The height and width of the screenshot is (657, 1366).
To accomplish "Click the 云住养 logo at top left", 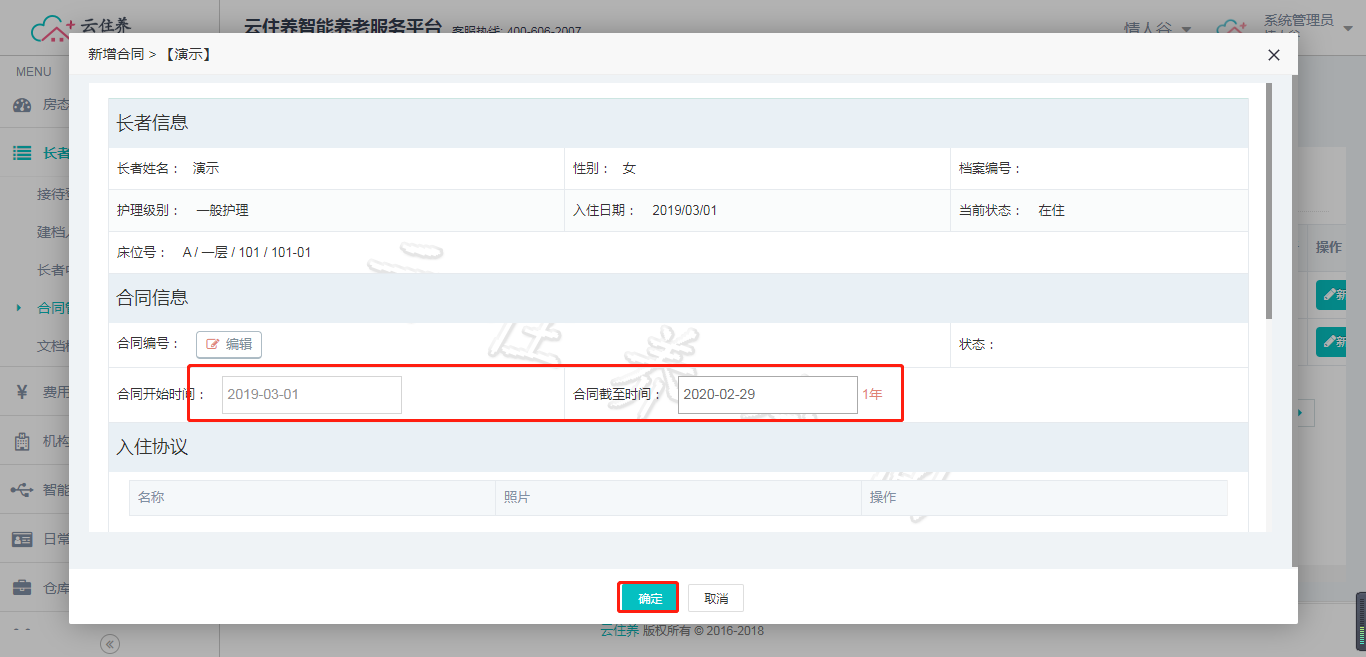I will click(80, 26).
